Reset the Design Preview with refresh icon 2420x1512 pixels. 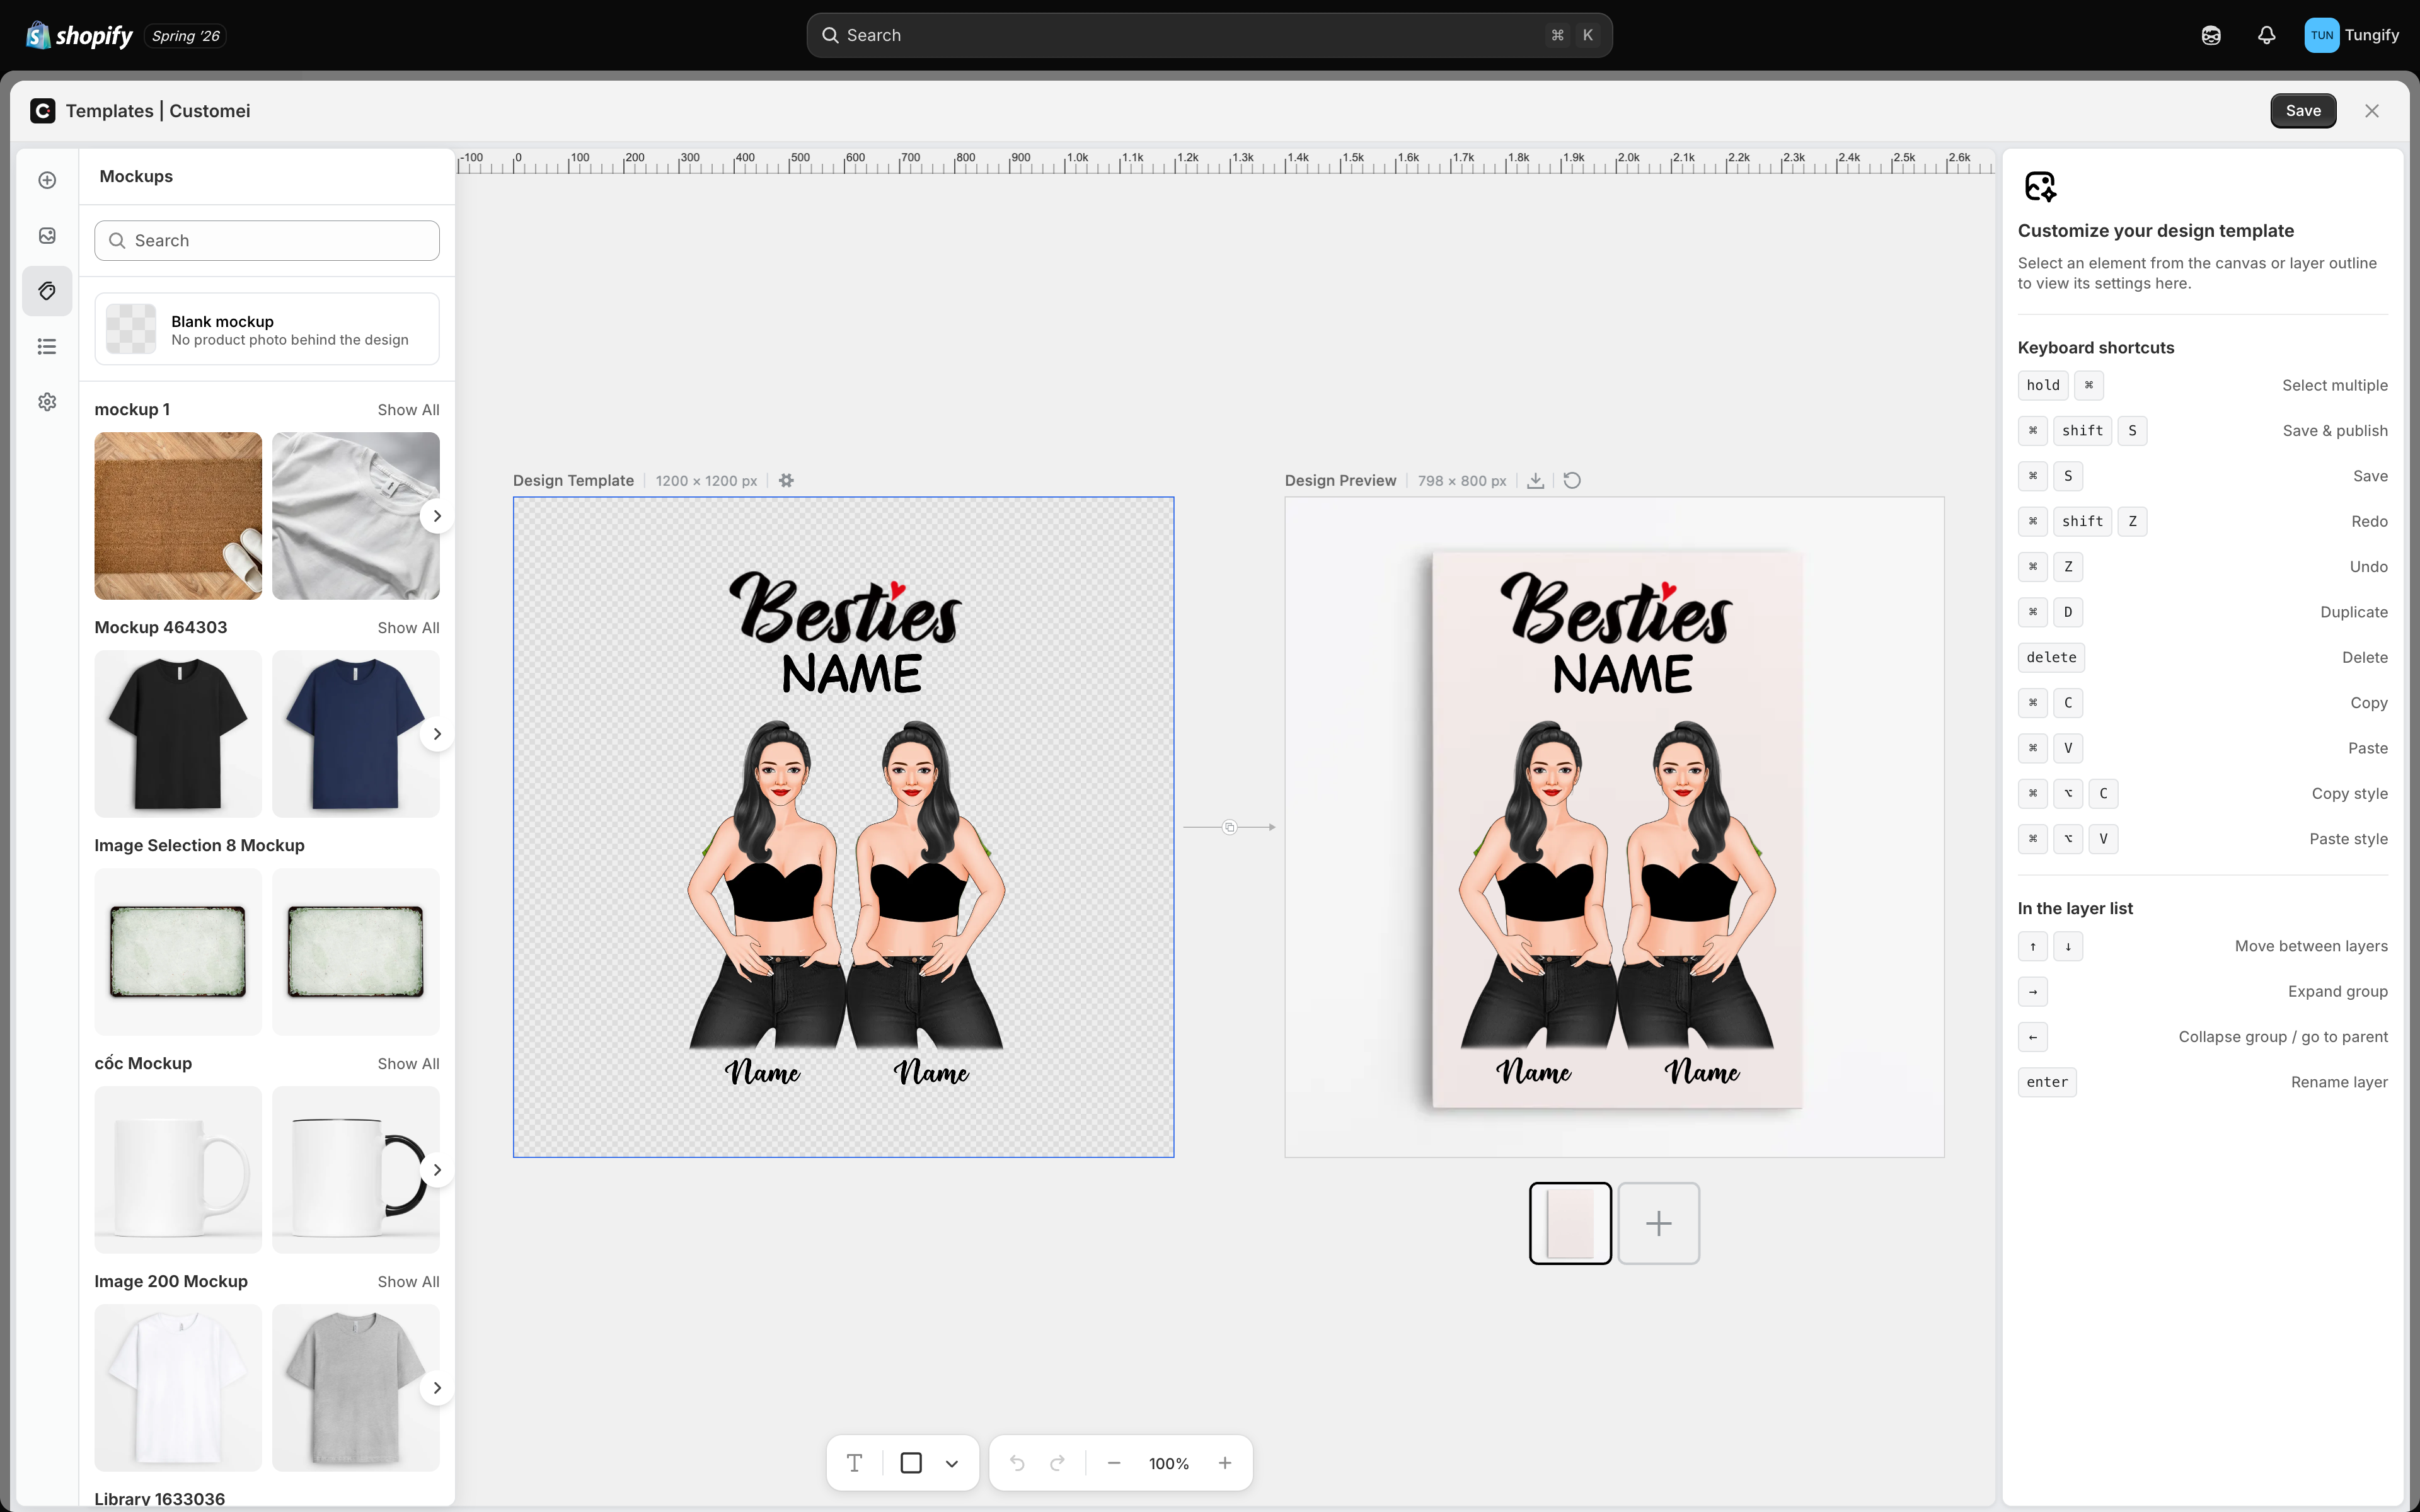click(1572, 481)
